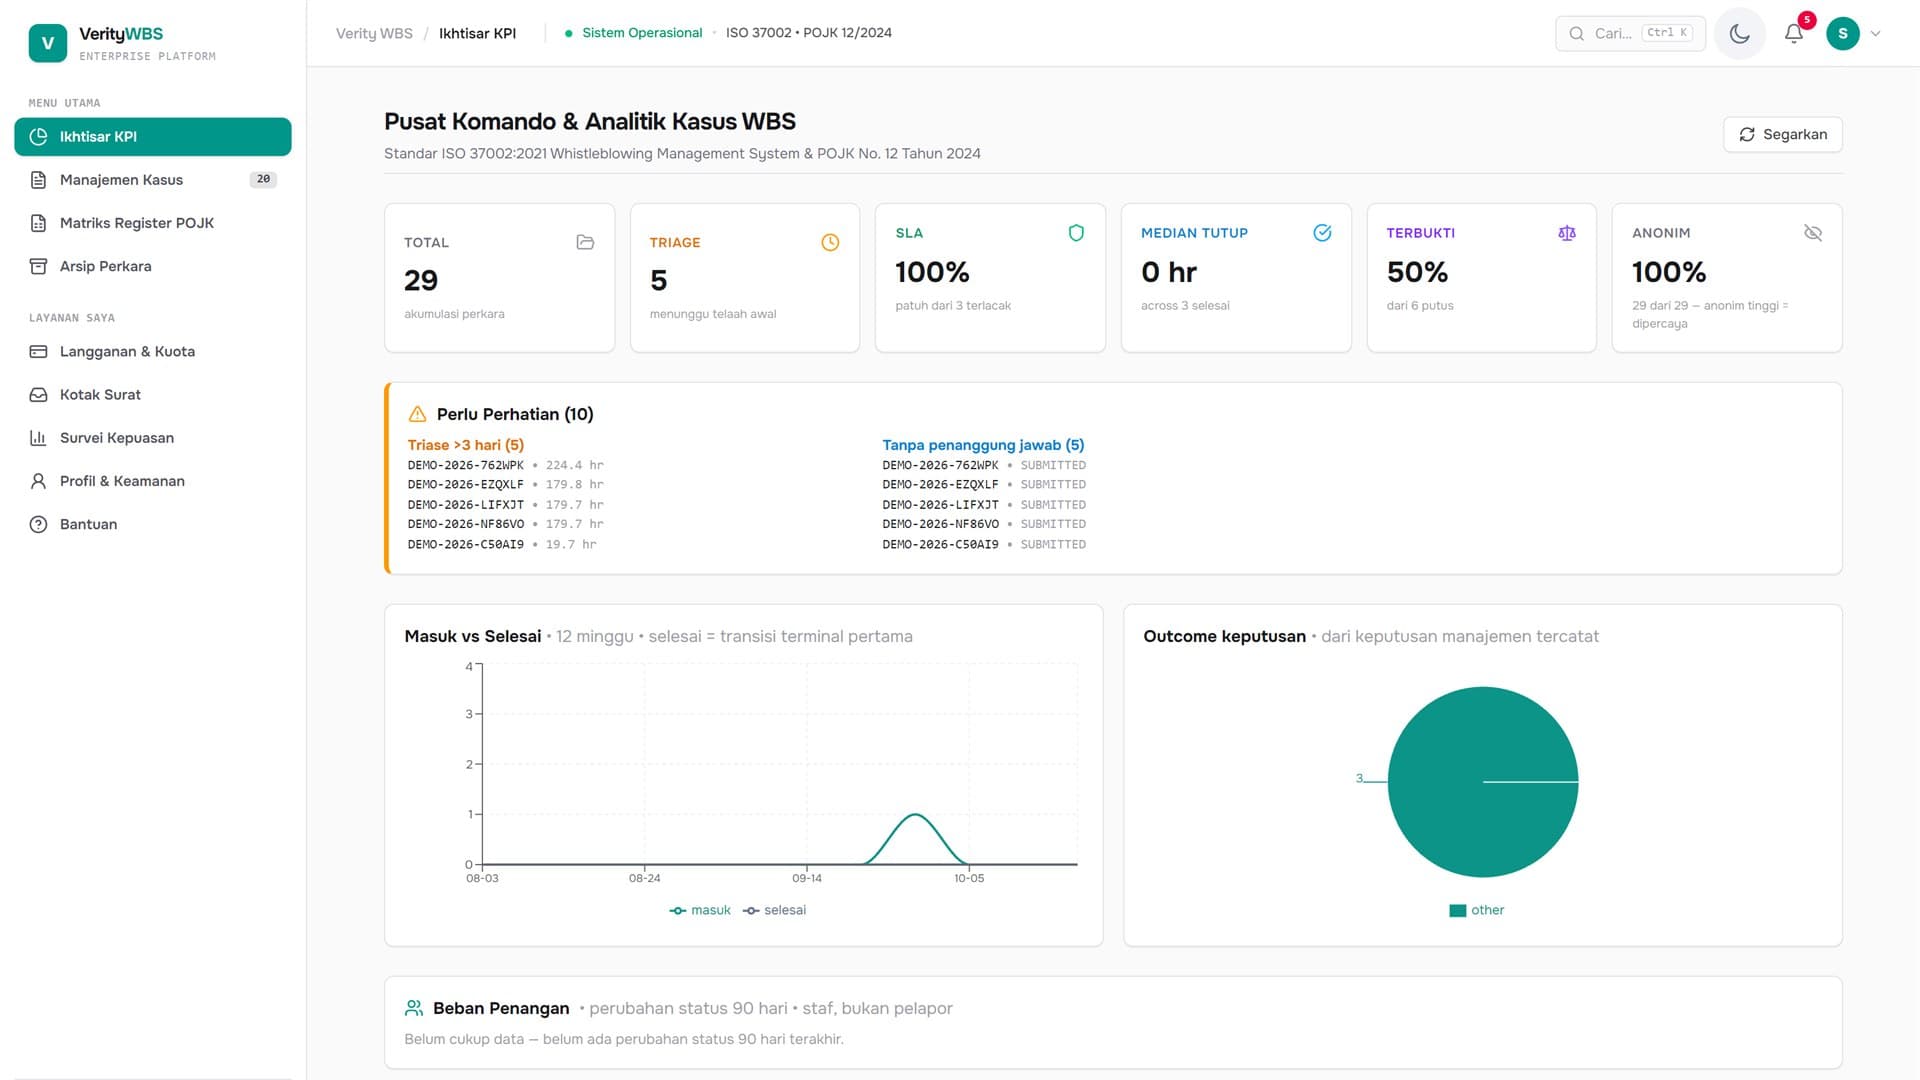
Task: Click the Segarkan refresh button
Action: [x=1782, y=135]
